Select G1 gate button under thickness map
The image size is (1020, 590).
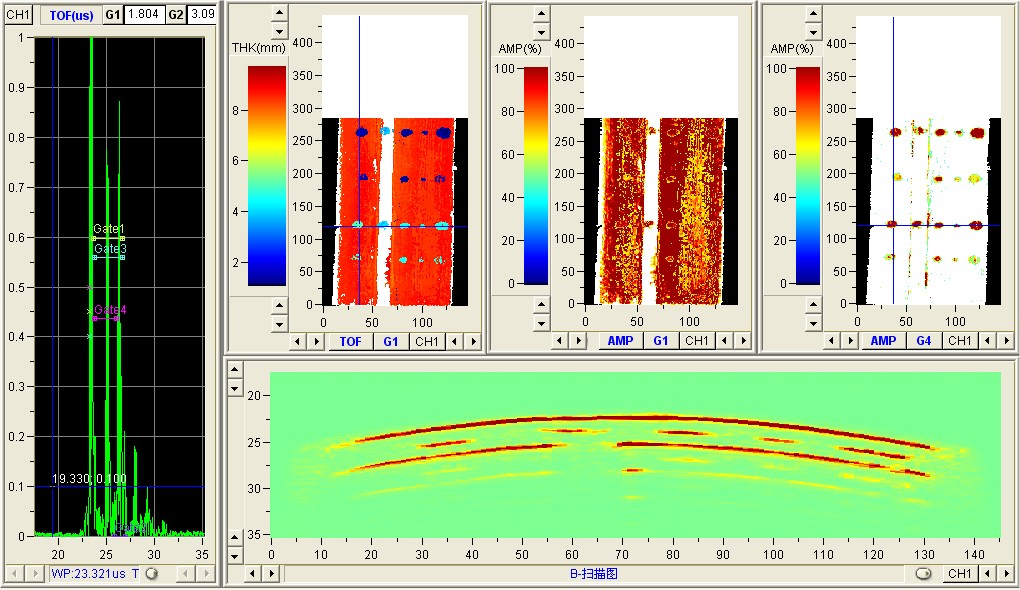pyautogui.click(x=390, y=341)
